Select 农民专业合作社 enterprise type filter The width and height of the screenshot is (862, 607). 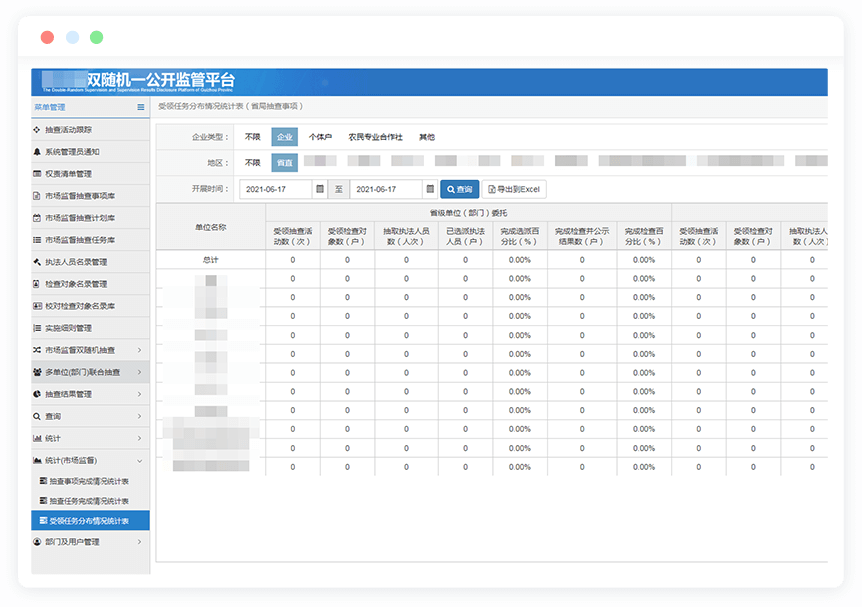pos(375,137)
